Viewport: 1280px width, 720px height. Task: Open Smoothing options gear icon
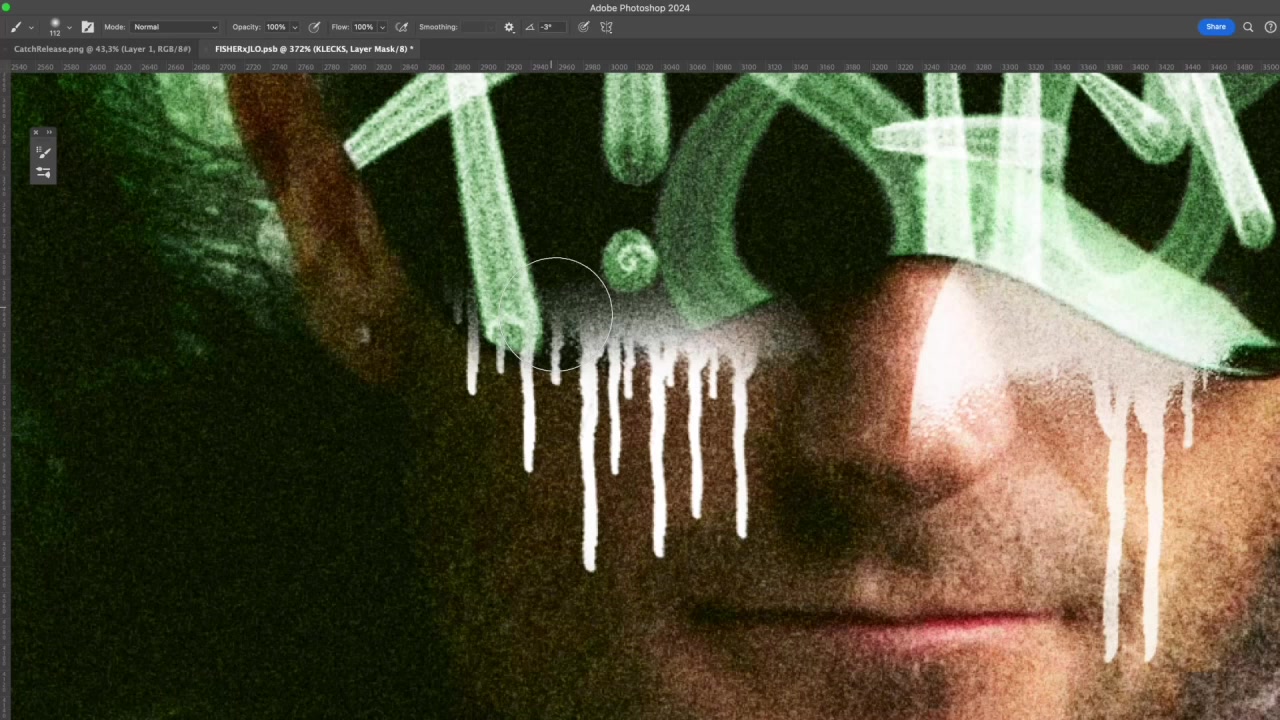click(x=509, y=27)
